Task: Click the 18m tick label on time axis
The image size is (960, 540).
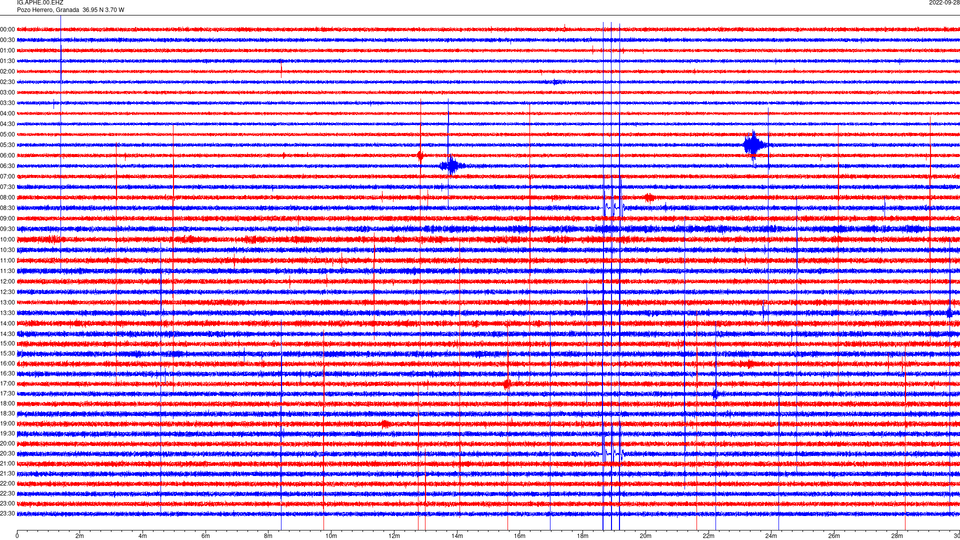Action: coord(583,536)
